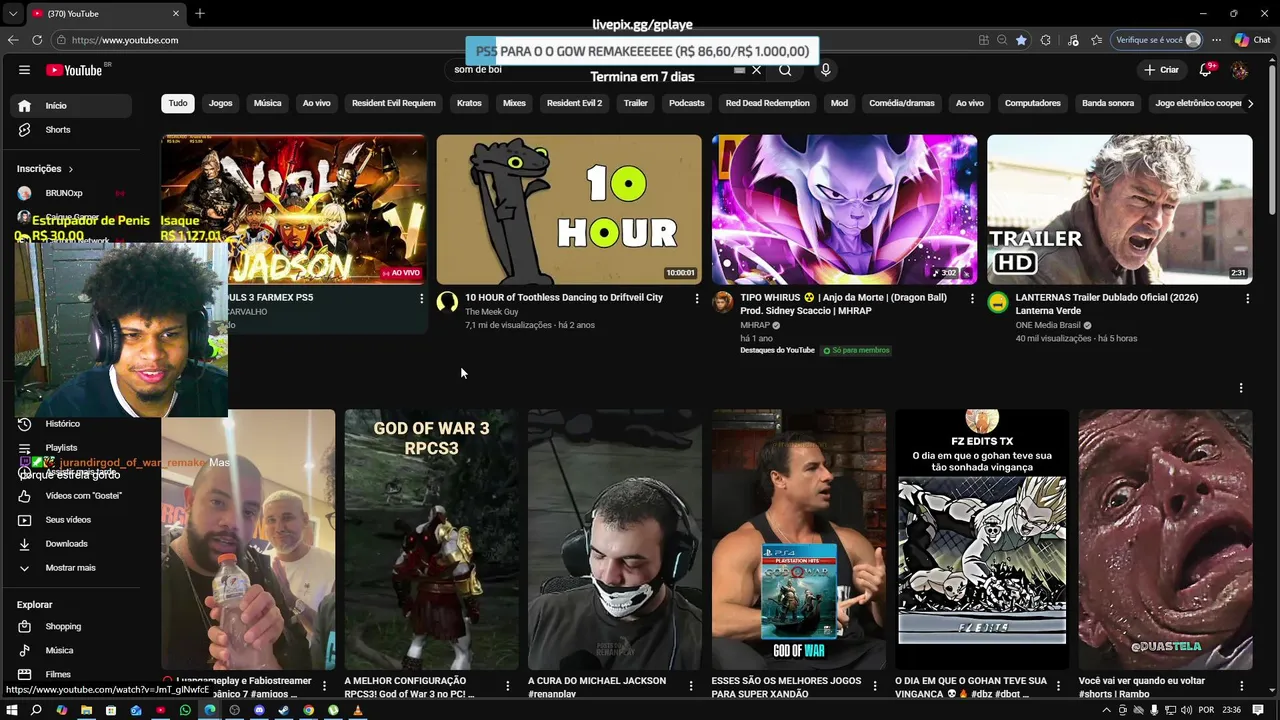Open MHRAP channel link
This screenshot has height=720, width=1280.
coord(755,325)
